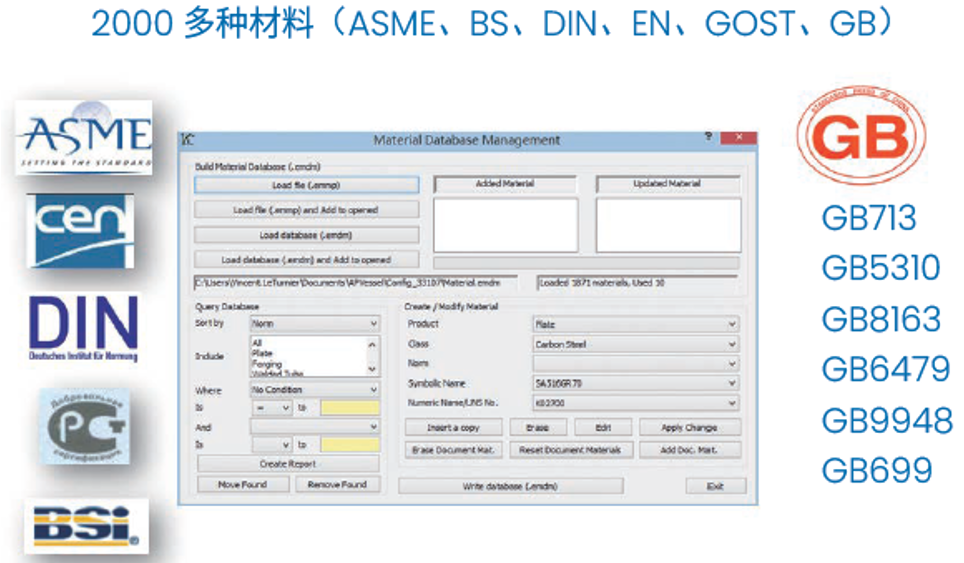
Task: Click the Create Report button
Action: (x=287, y=464)
